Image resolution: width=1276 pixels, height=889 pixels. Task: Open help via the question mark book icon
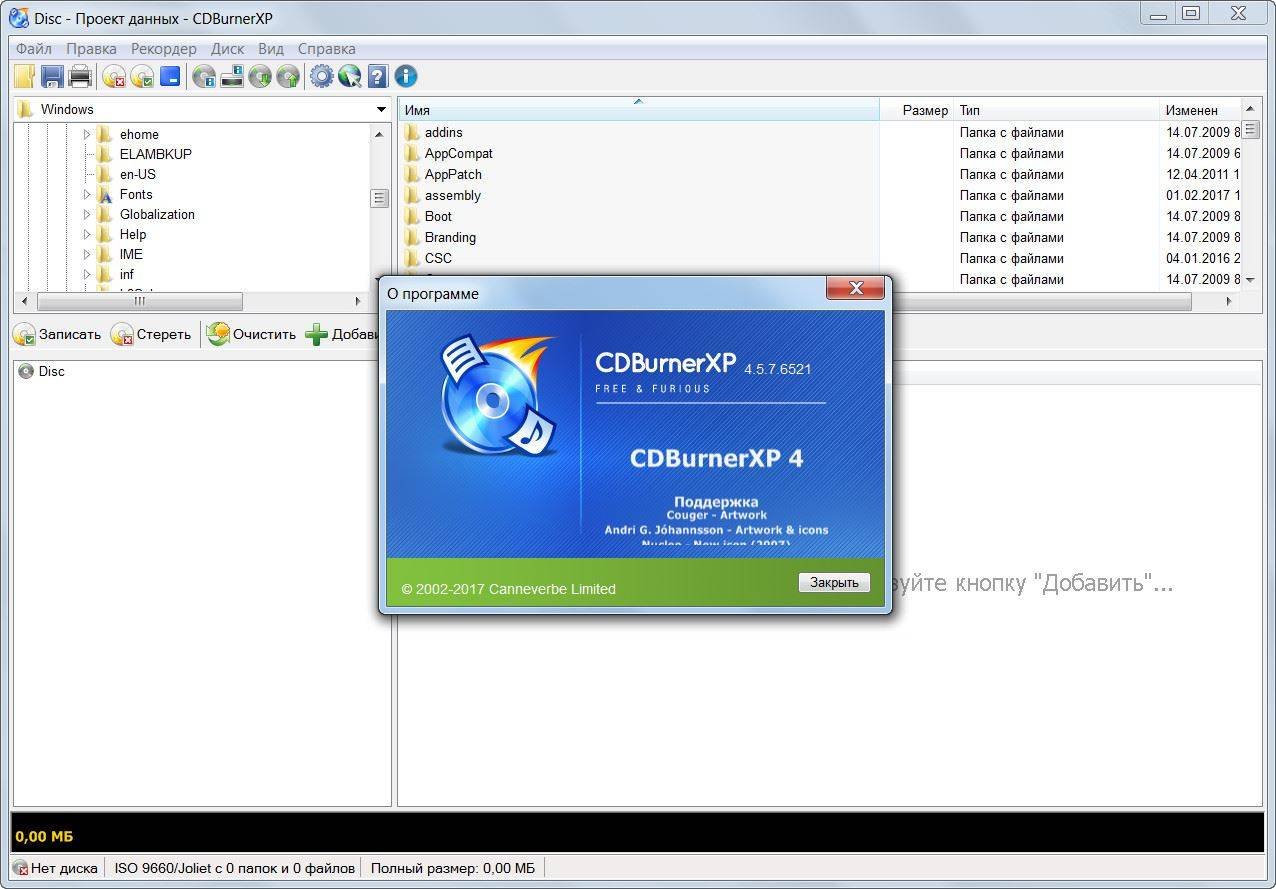click(x=377, y=76)
